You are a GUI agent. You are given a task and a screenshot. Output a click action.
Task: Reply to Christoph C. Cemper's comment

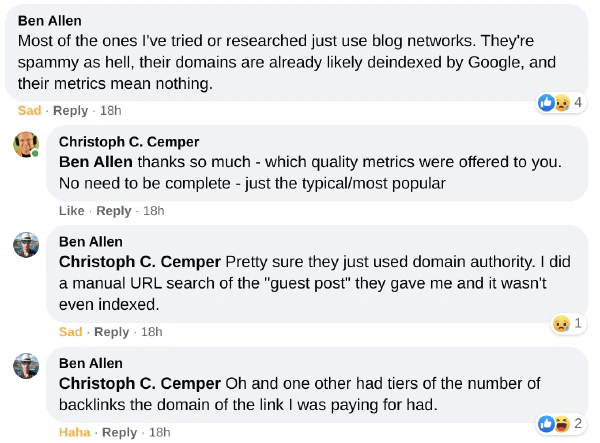click(x=114, y=211)
